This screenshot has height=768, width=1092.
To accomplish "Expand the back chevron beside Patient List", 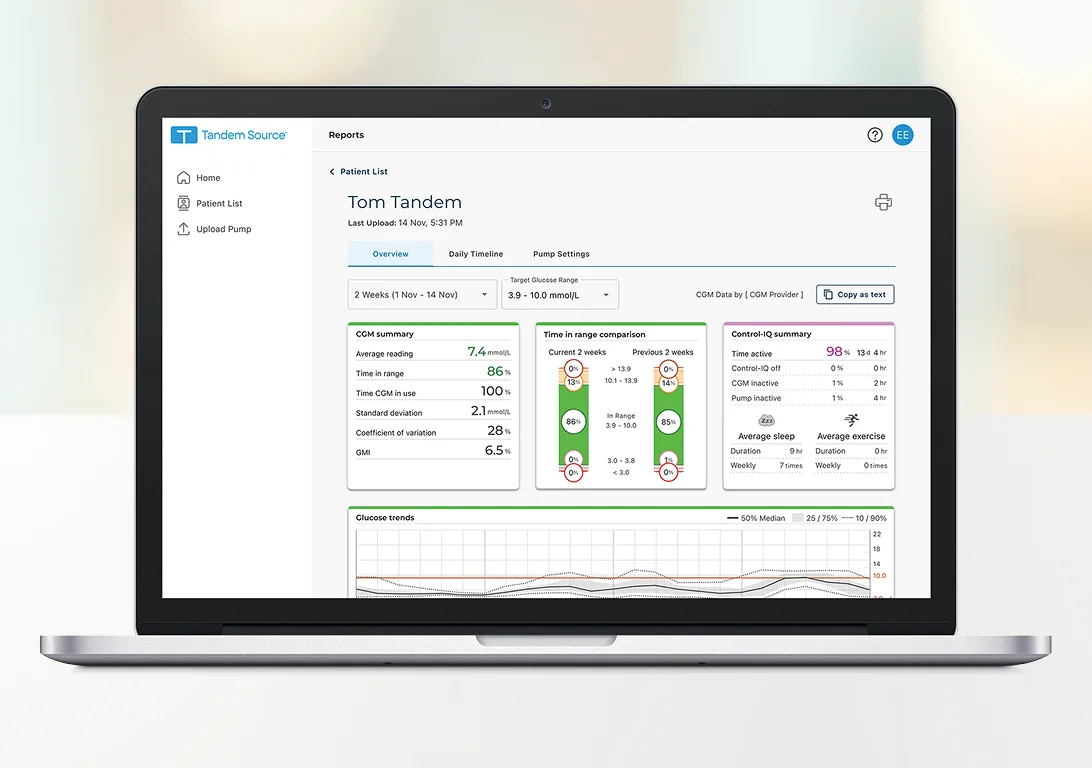I will pyautogui.click(x=331, y=171).
